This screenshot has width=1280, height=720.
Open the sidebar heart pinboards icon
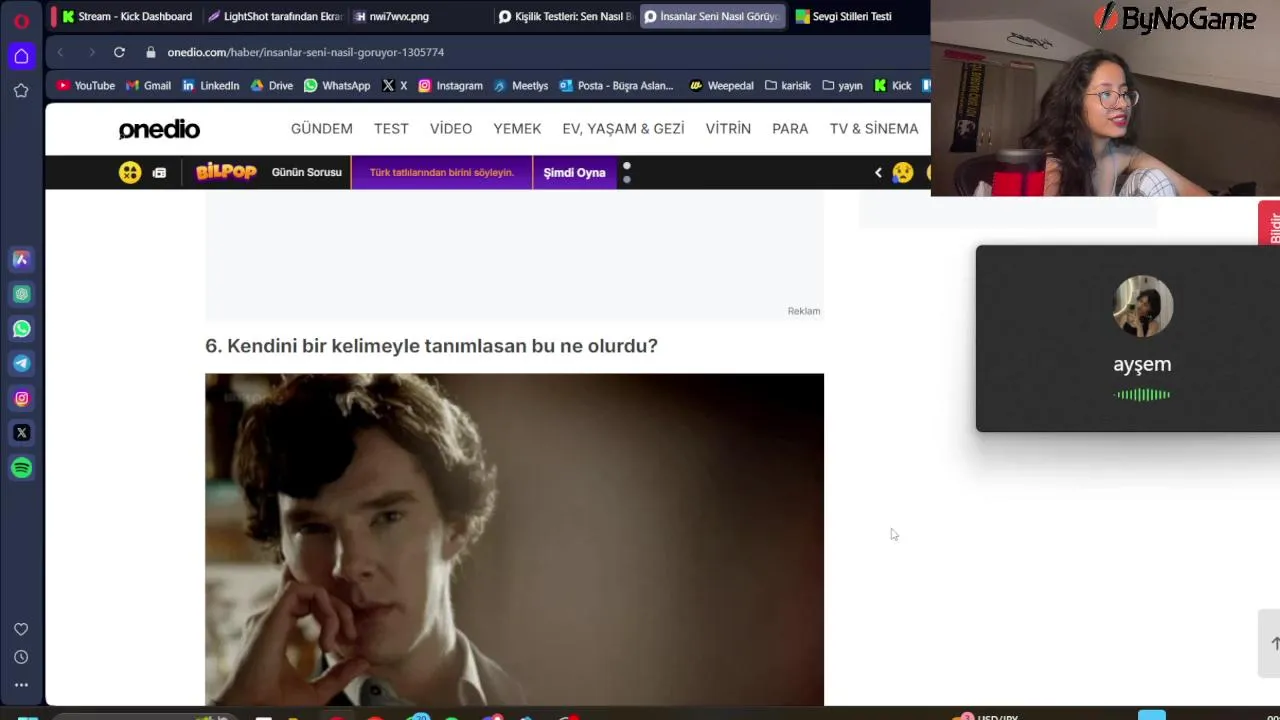coord(21,629)
